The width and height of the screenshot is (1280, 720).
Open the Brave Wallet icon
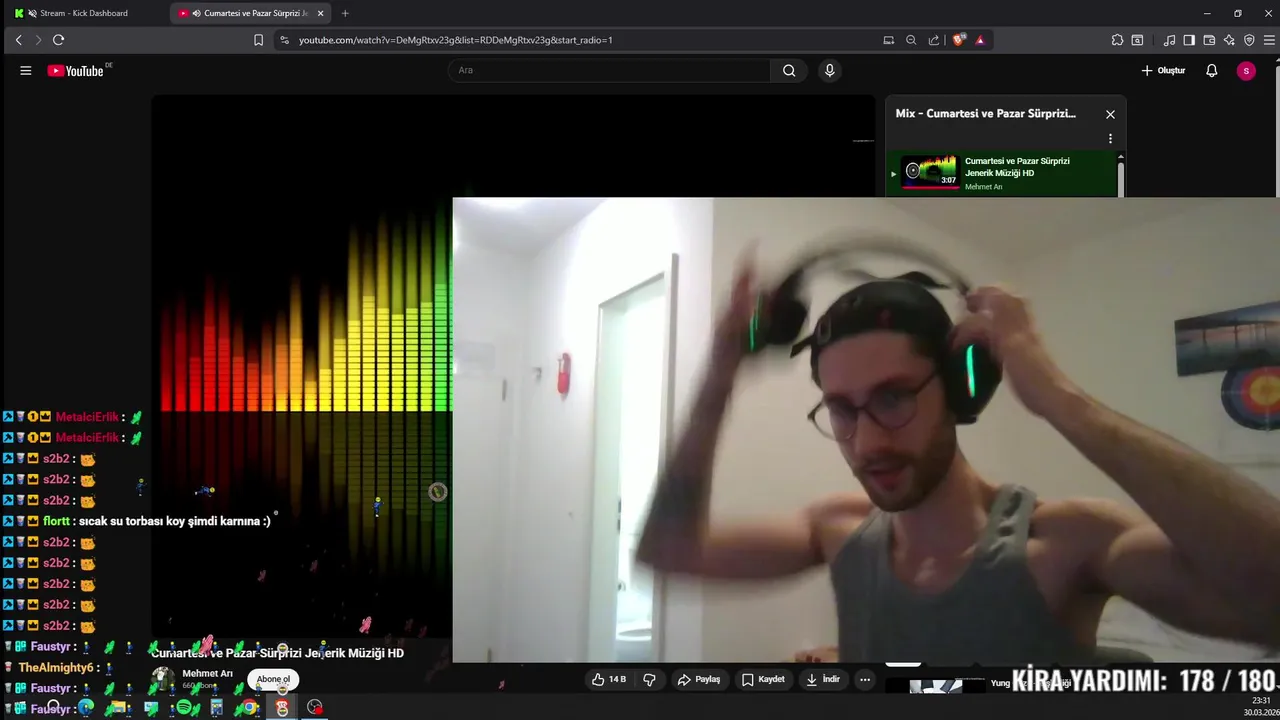(x=1209, y=40)
